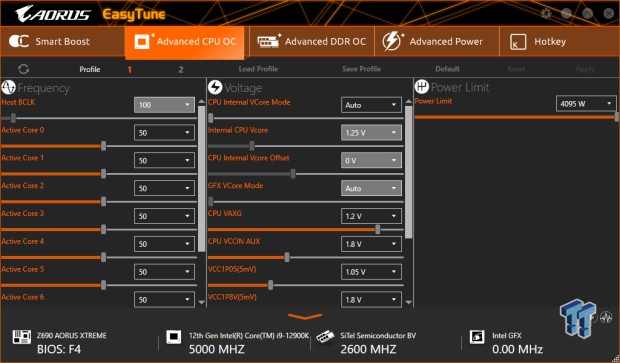Screen dimensions: 620x363
Task: Select profile 2
Action: point(181,70)
